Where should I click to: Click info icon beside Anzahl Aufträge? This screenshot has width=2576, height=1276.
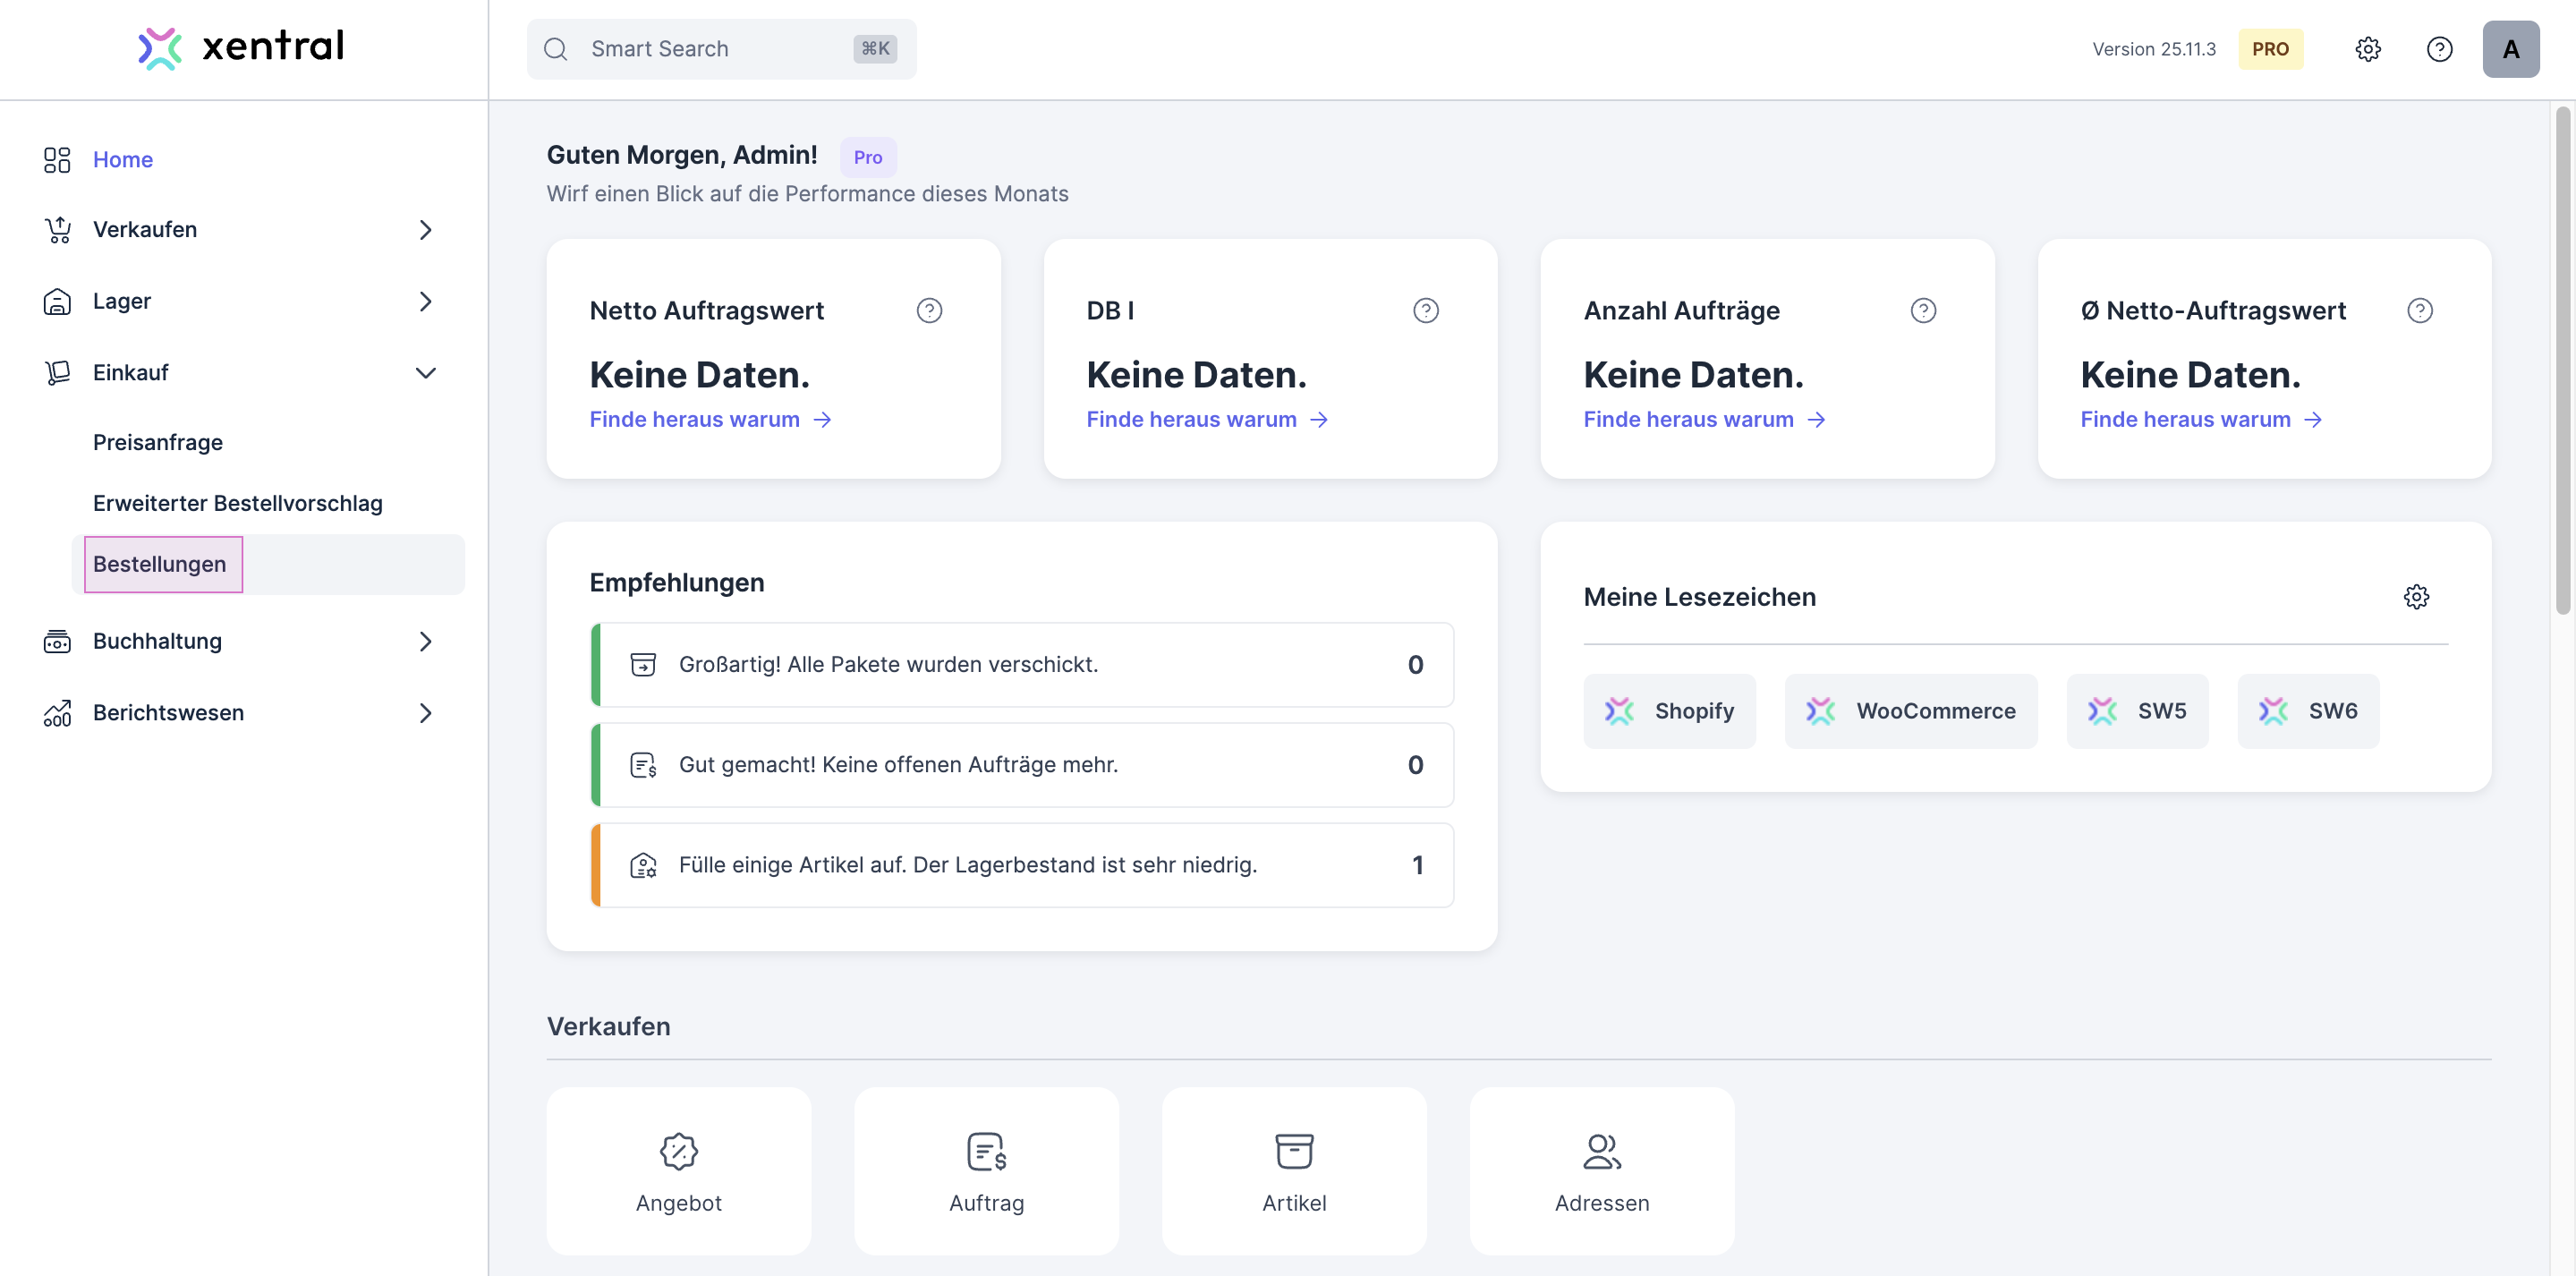click(x=1922, y=311)
